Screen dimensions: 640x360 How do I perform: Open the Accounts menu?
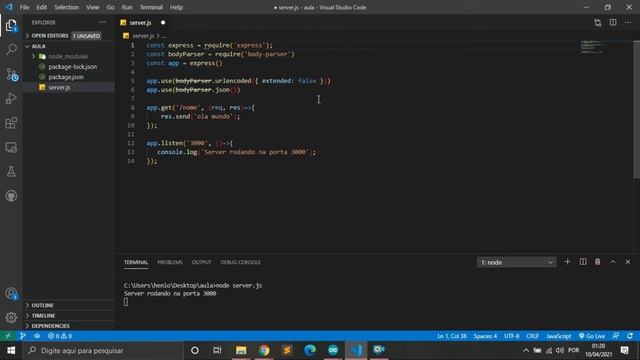[x=11, y=293]
